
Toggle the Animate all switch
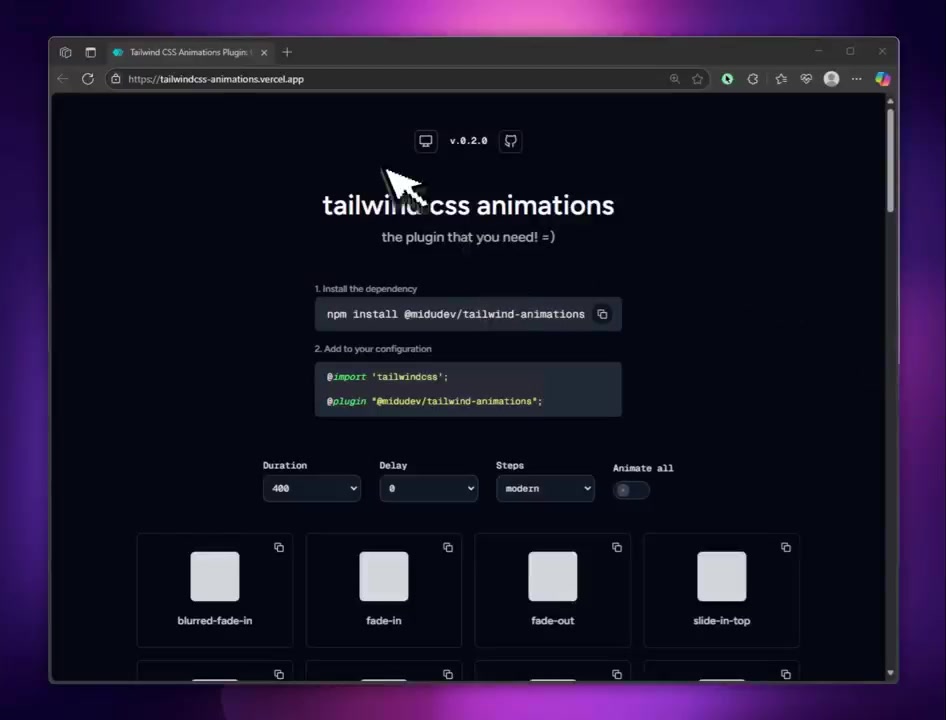click(x=631, y=489)
